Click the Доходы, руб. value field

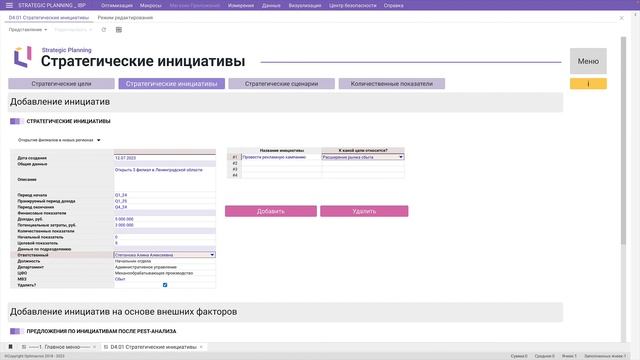(x=164, y=219)
